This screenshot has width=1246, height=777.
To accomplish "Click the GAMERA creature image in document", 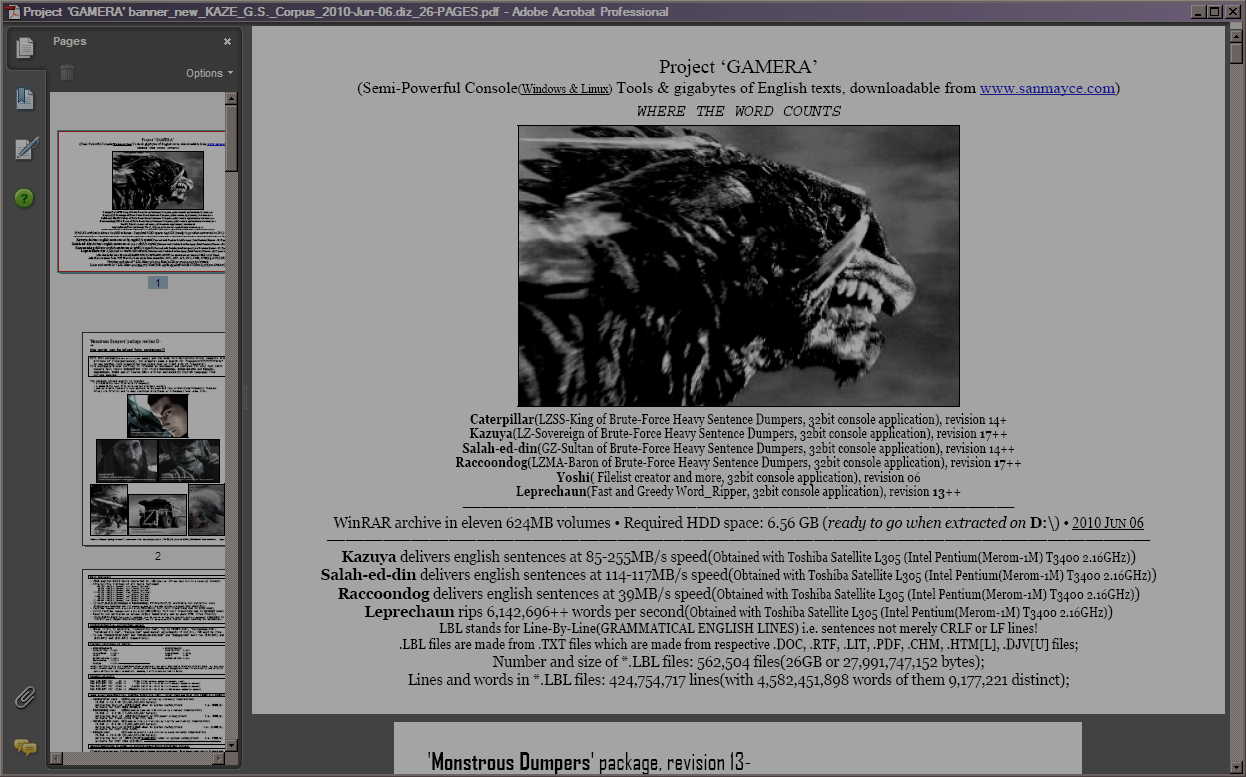I will (739, 265).
